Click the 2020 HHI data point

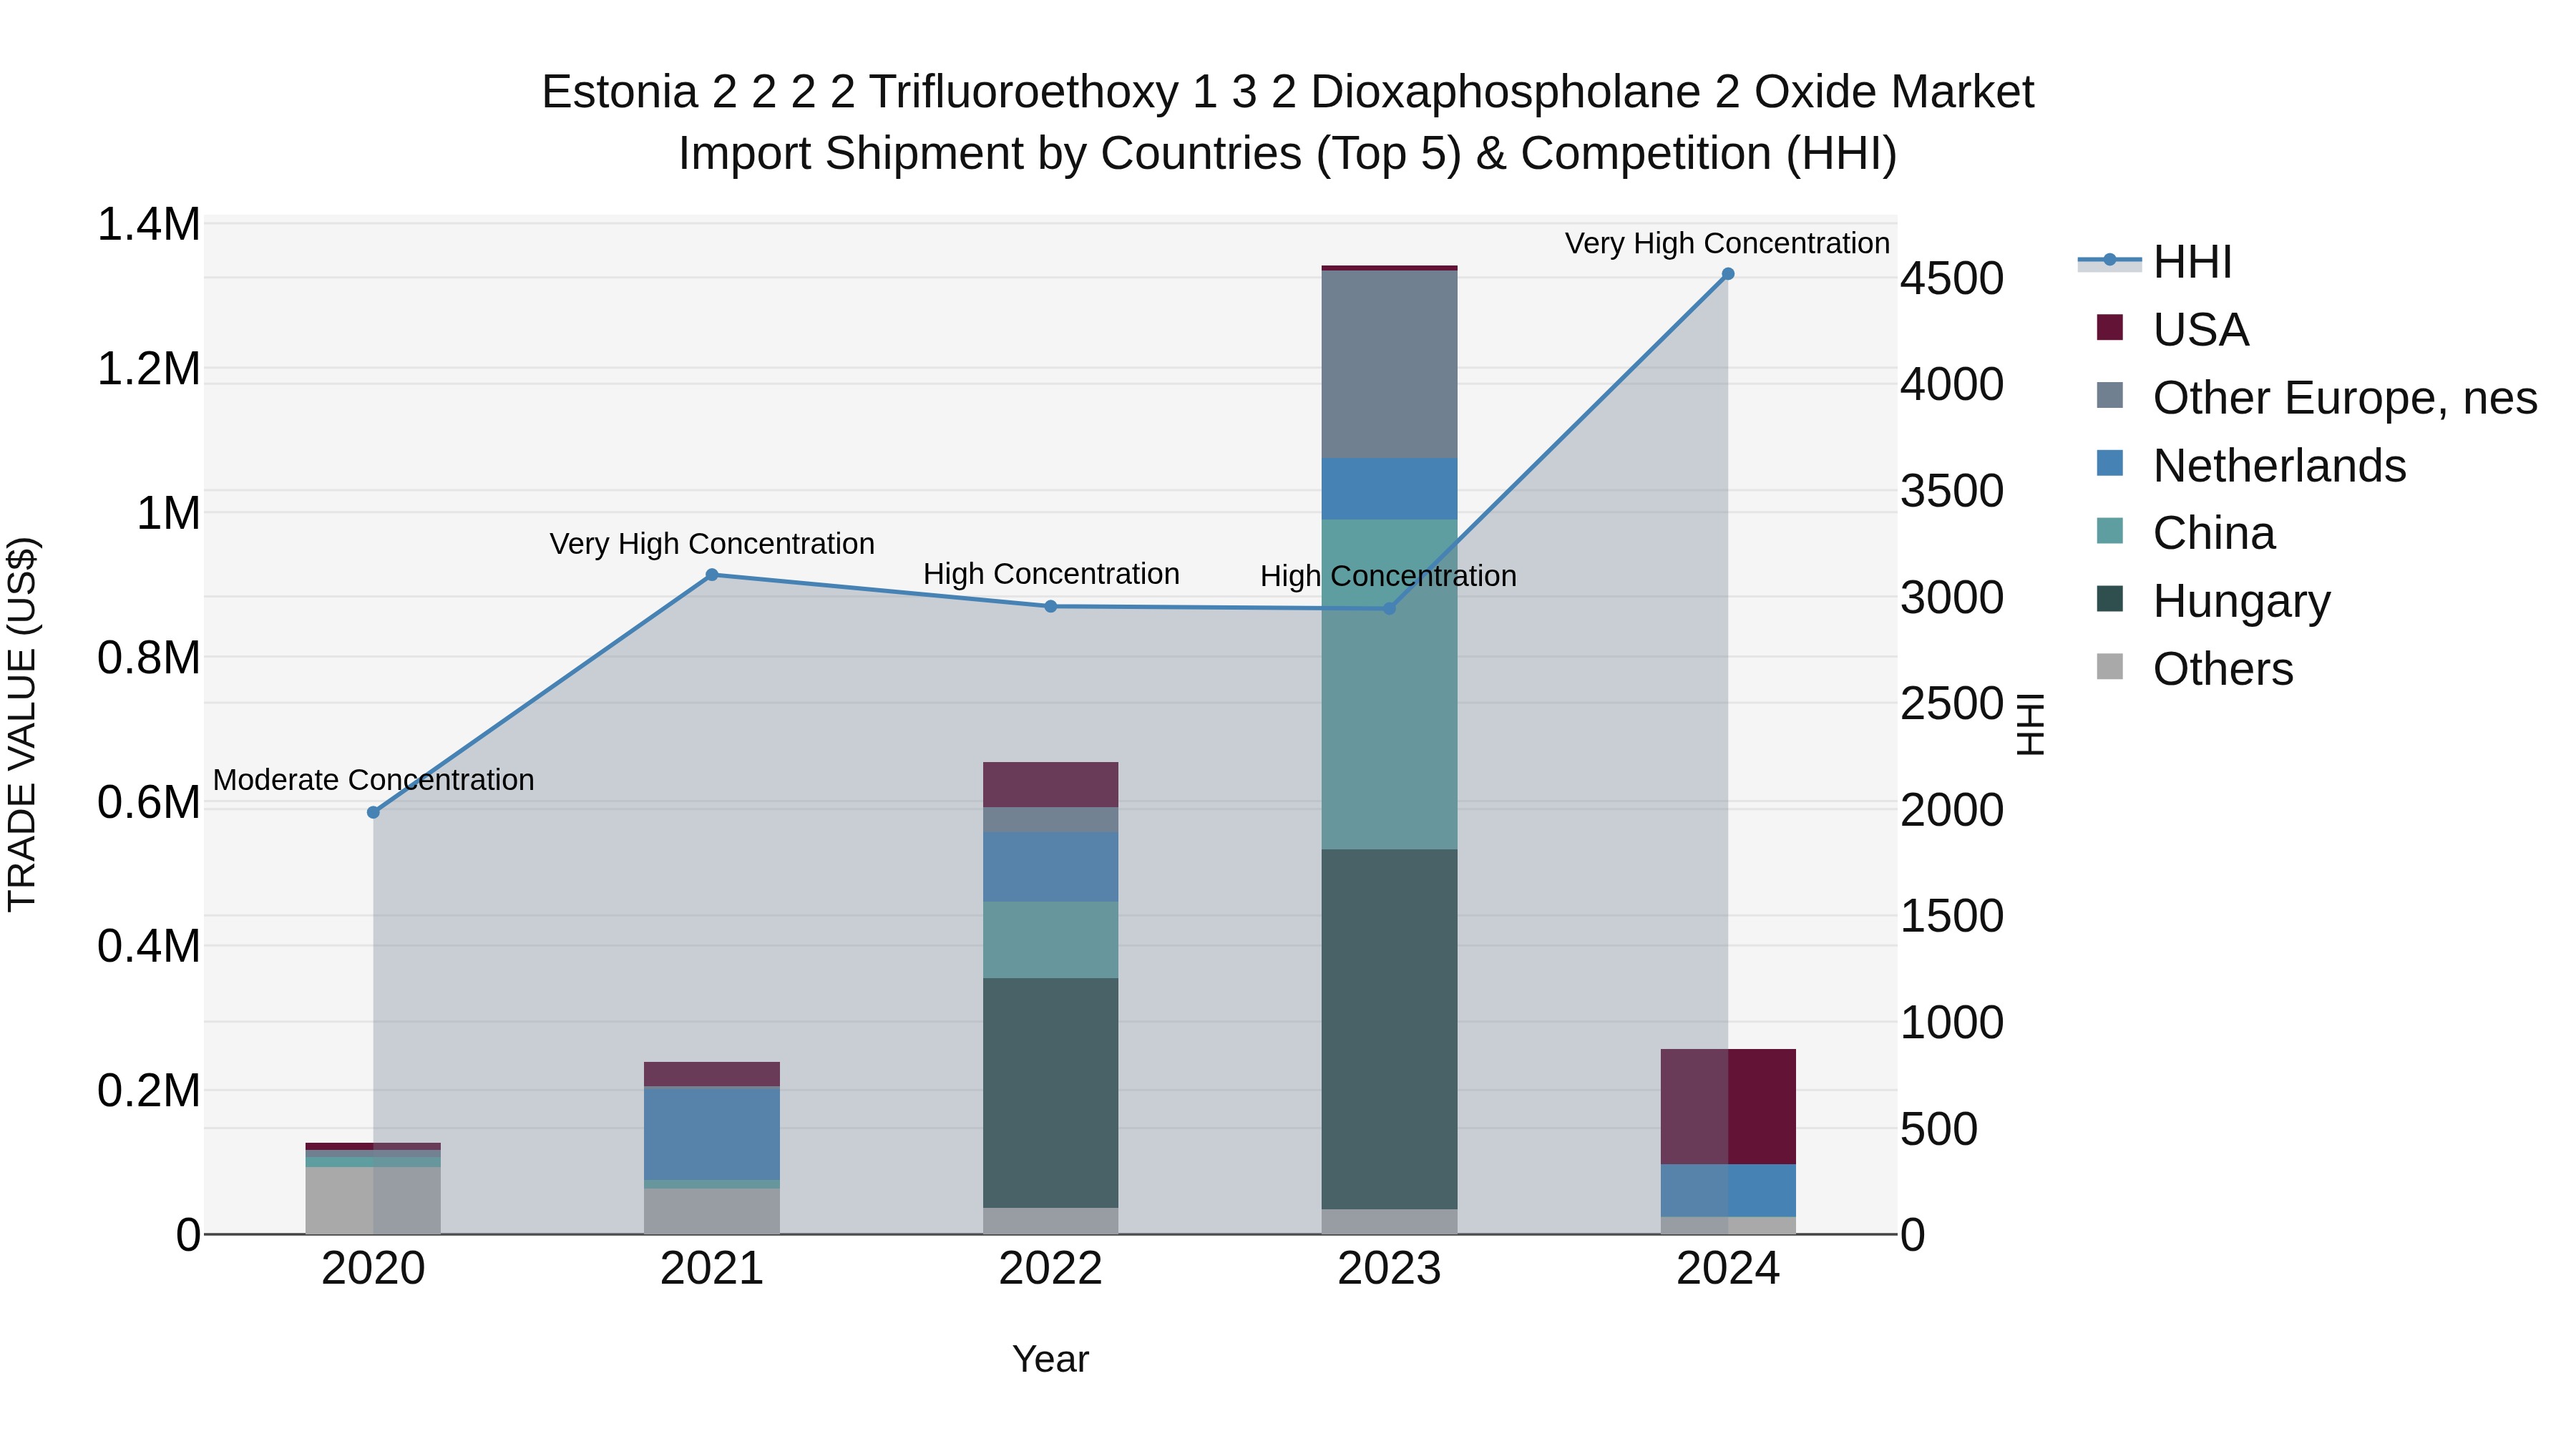click(x=373, y=813)
